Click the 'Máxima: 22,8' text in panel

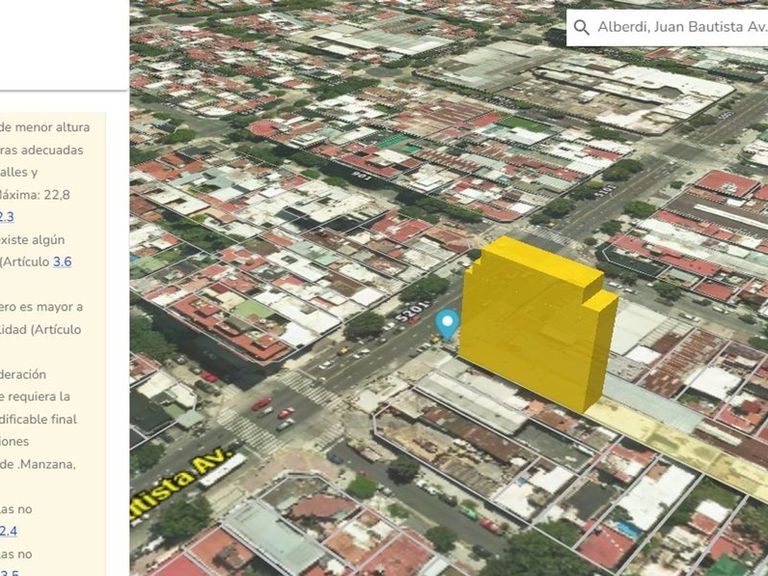[35, 194]
